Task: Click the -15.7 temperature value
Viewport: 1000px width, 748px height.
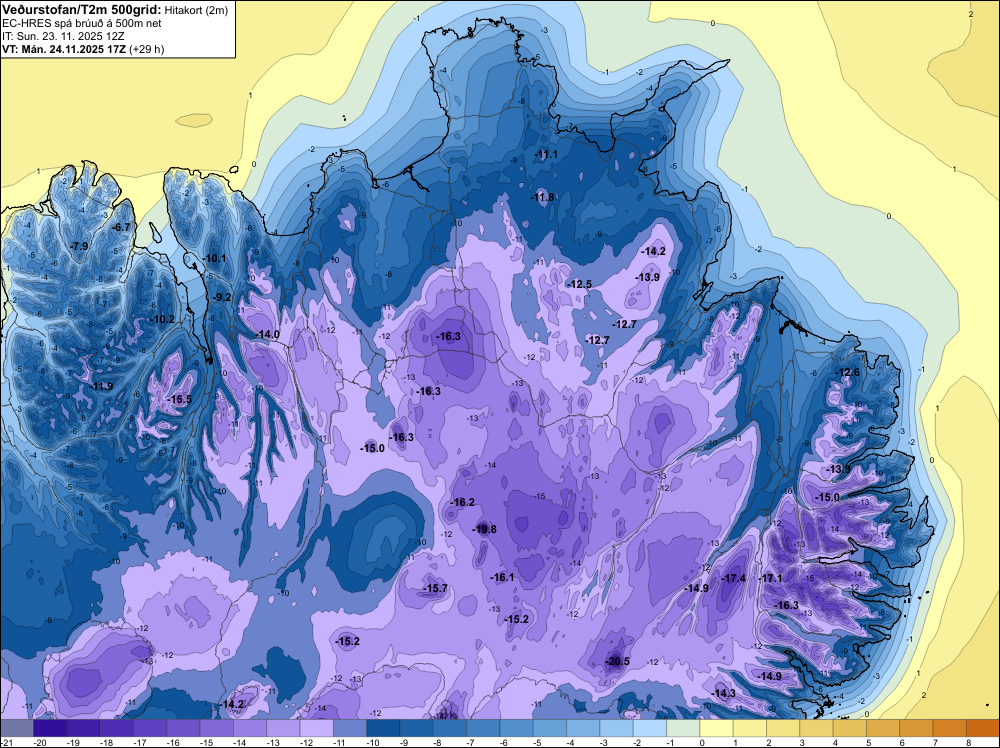Action: tap(436, 589)
